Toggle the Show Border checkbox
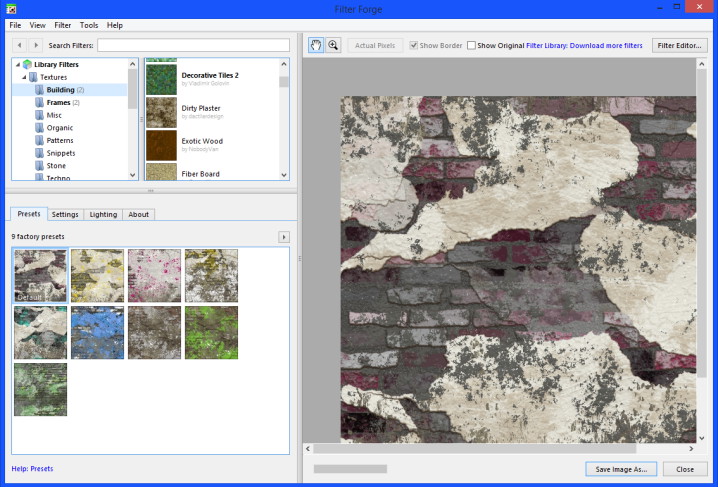The width and height of the screenshot is (718, 487). pyautogui.click(x=413, y=45)
